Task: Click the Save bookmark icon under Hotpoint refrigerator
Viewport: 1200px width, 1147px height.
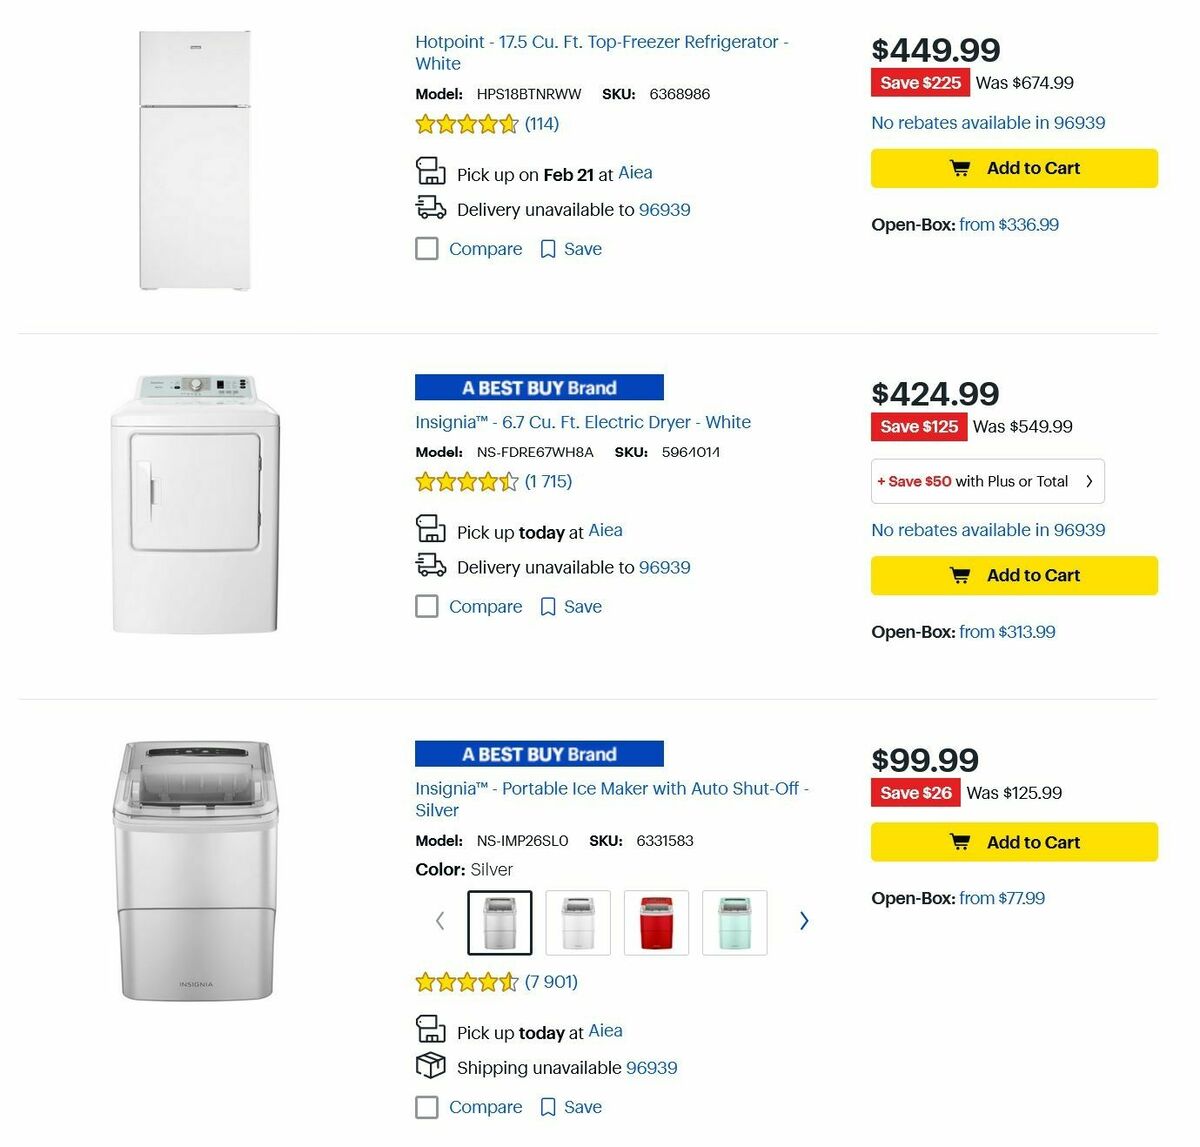Action: coord(547,248)
